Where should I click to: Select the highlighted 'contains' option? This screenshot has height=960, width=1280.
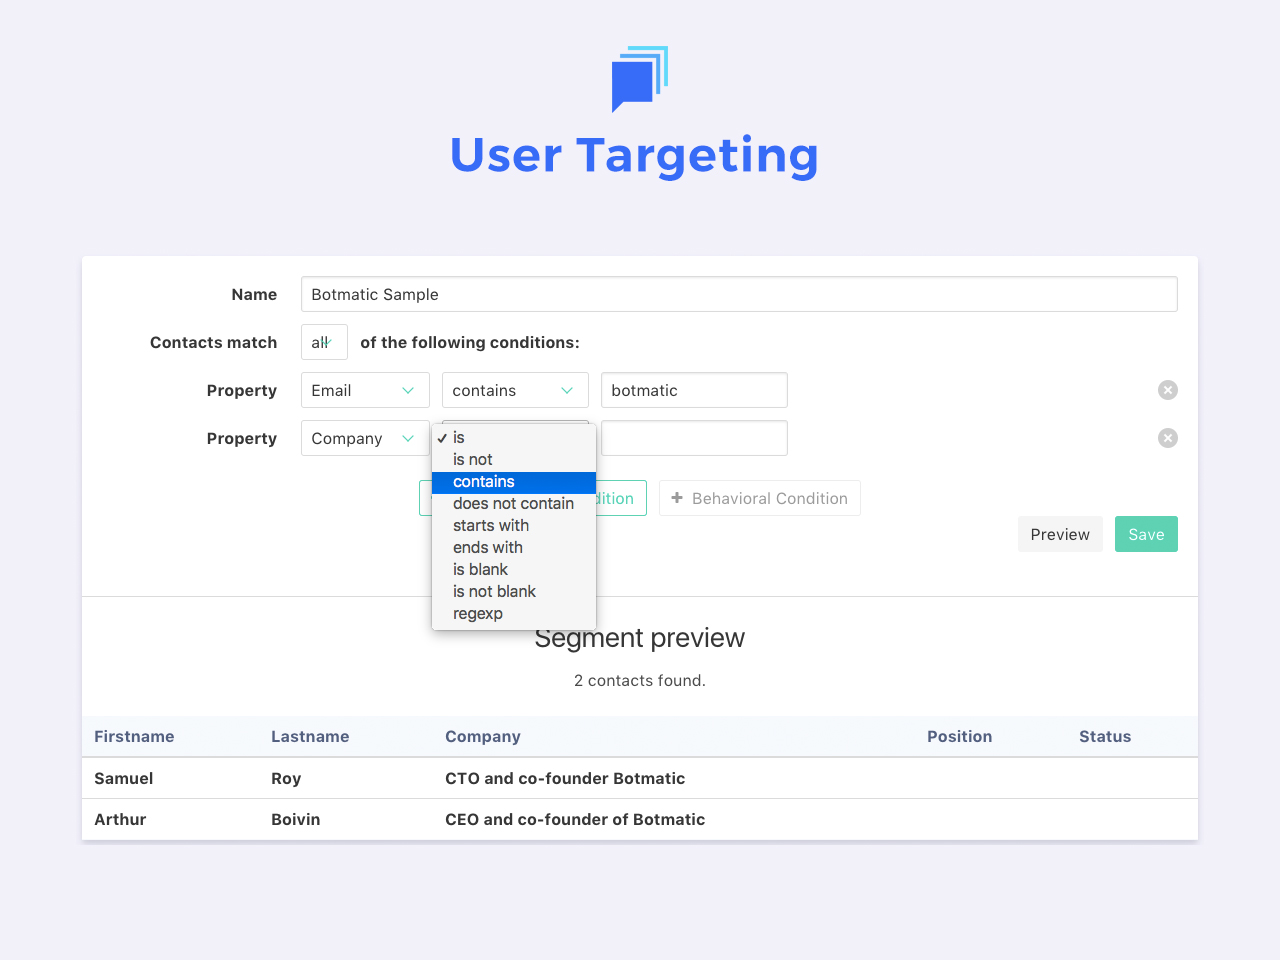[514, 482]
